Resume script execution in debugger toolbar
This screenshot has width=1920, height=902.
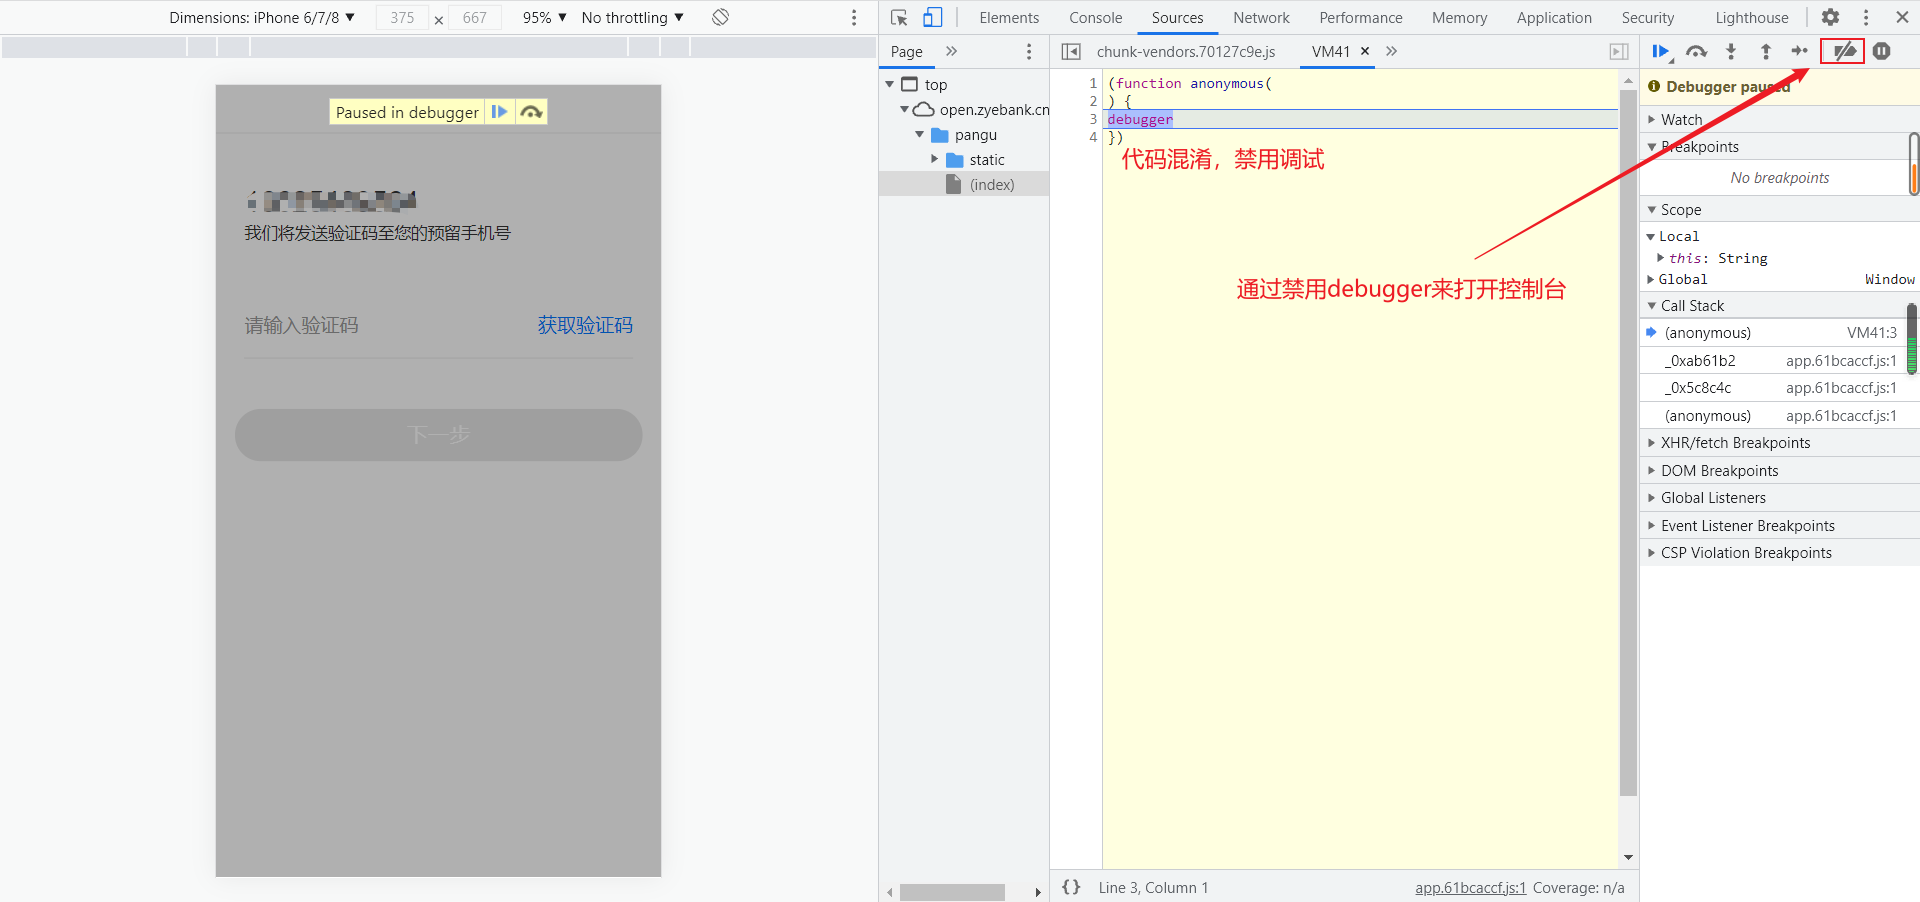click(x=1661, y=52)
